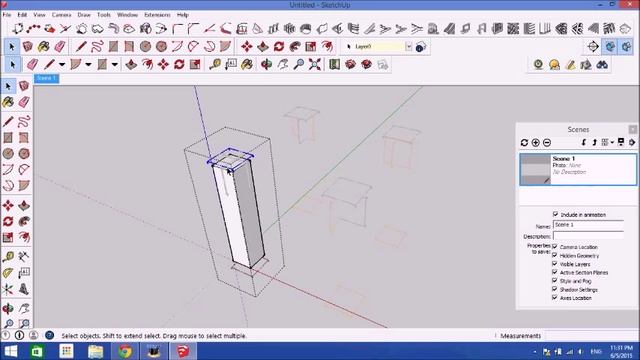
Task: Move scene up with the up arrow icon
Action: (594, 142)
